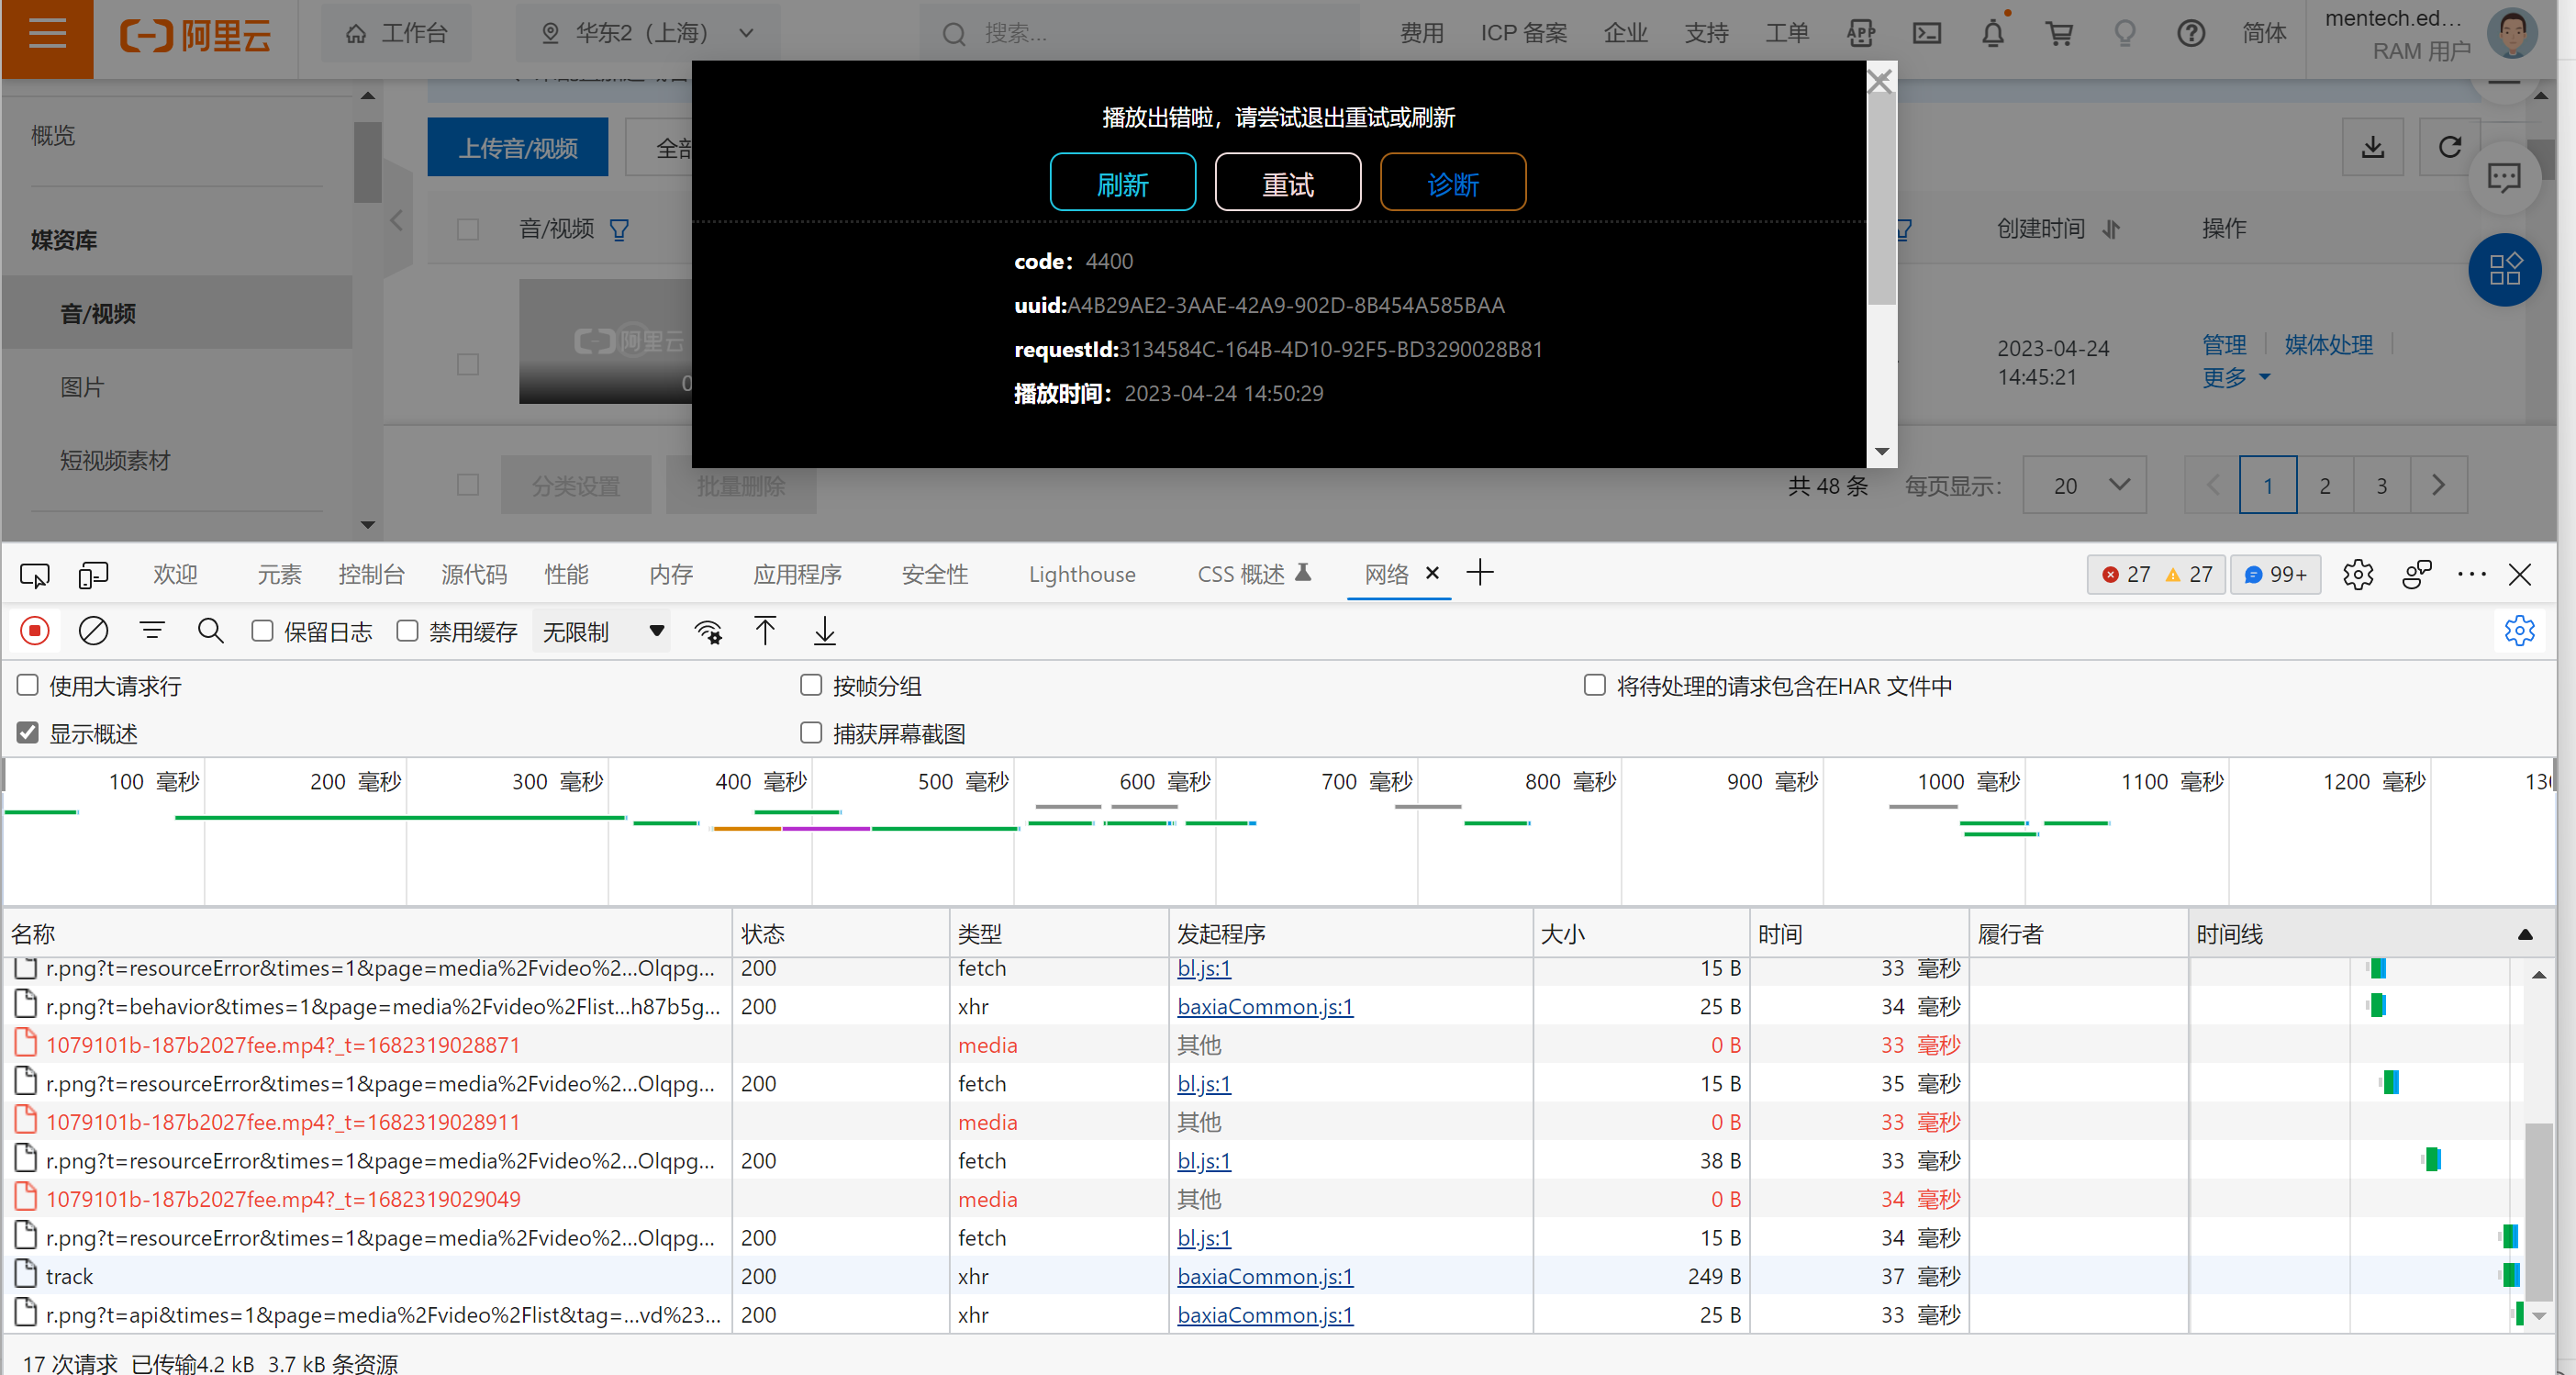Click the left sidebar scrollbar thumb
This screenshot has height=1375, width=2576.
367,163
